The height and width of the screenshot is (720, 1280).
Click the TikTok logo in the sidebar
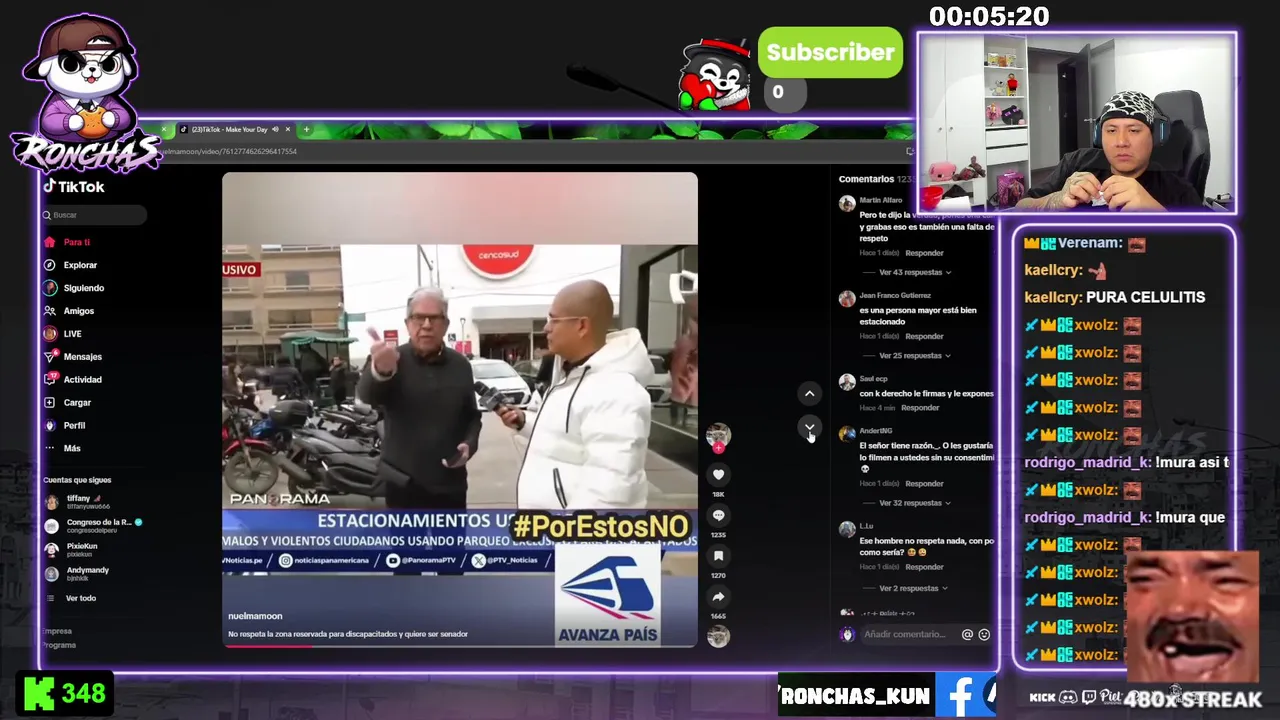tap(74, 187)
